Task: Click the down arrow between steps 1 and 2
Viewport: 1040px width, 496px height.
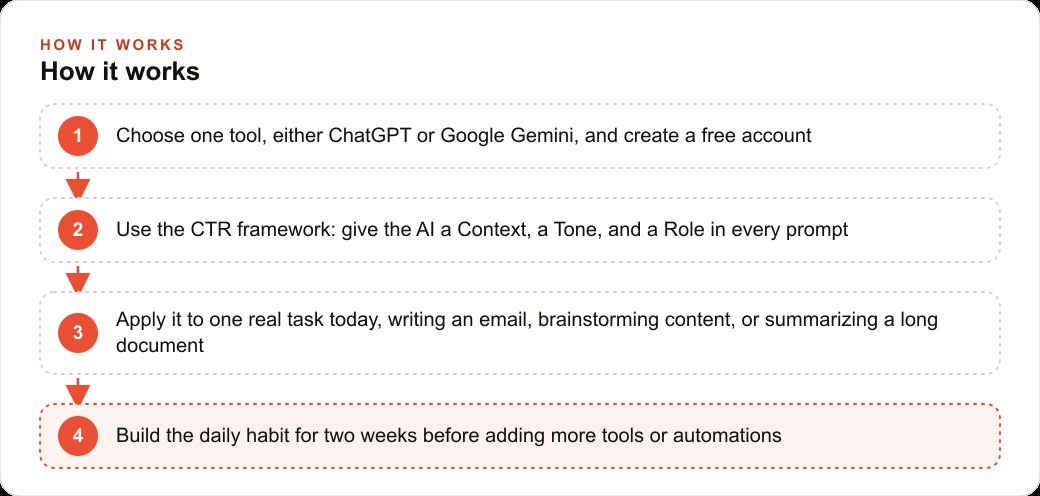Action: click(78, 184)
